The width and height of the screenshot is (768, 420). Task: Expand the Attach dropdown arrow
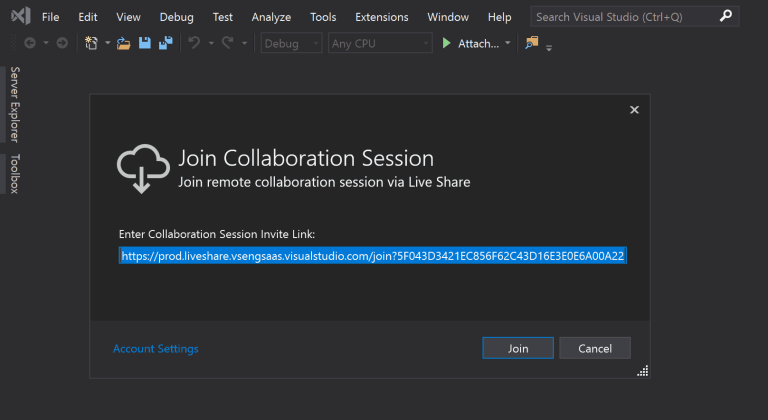point(507,43)
